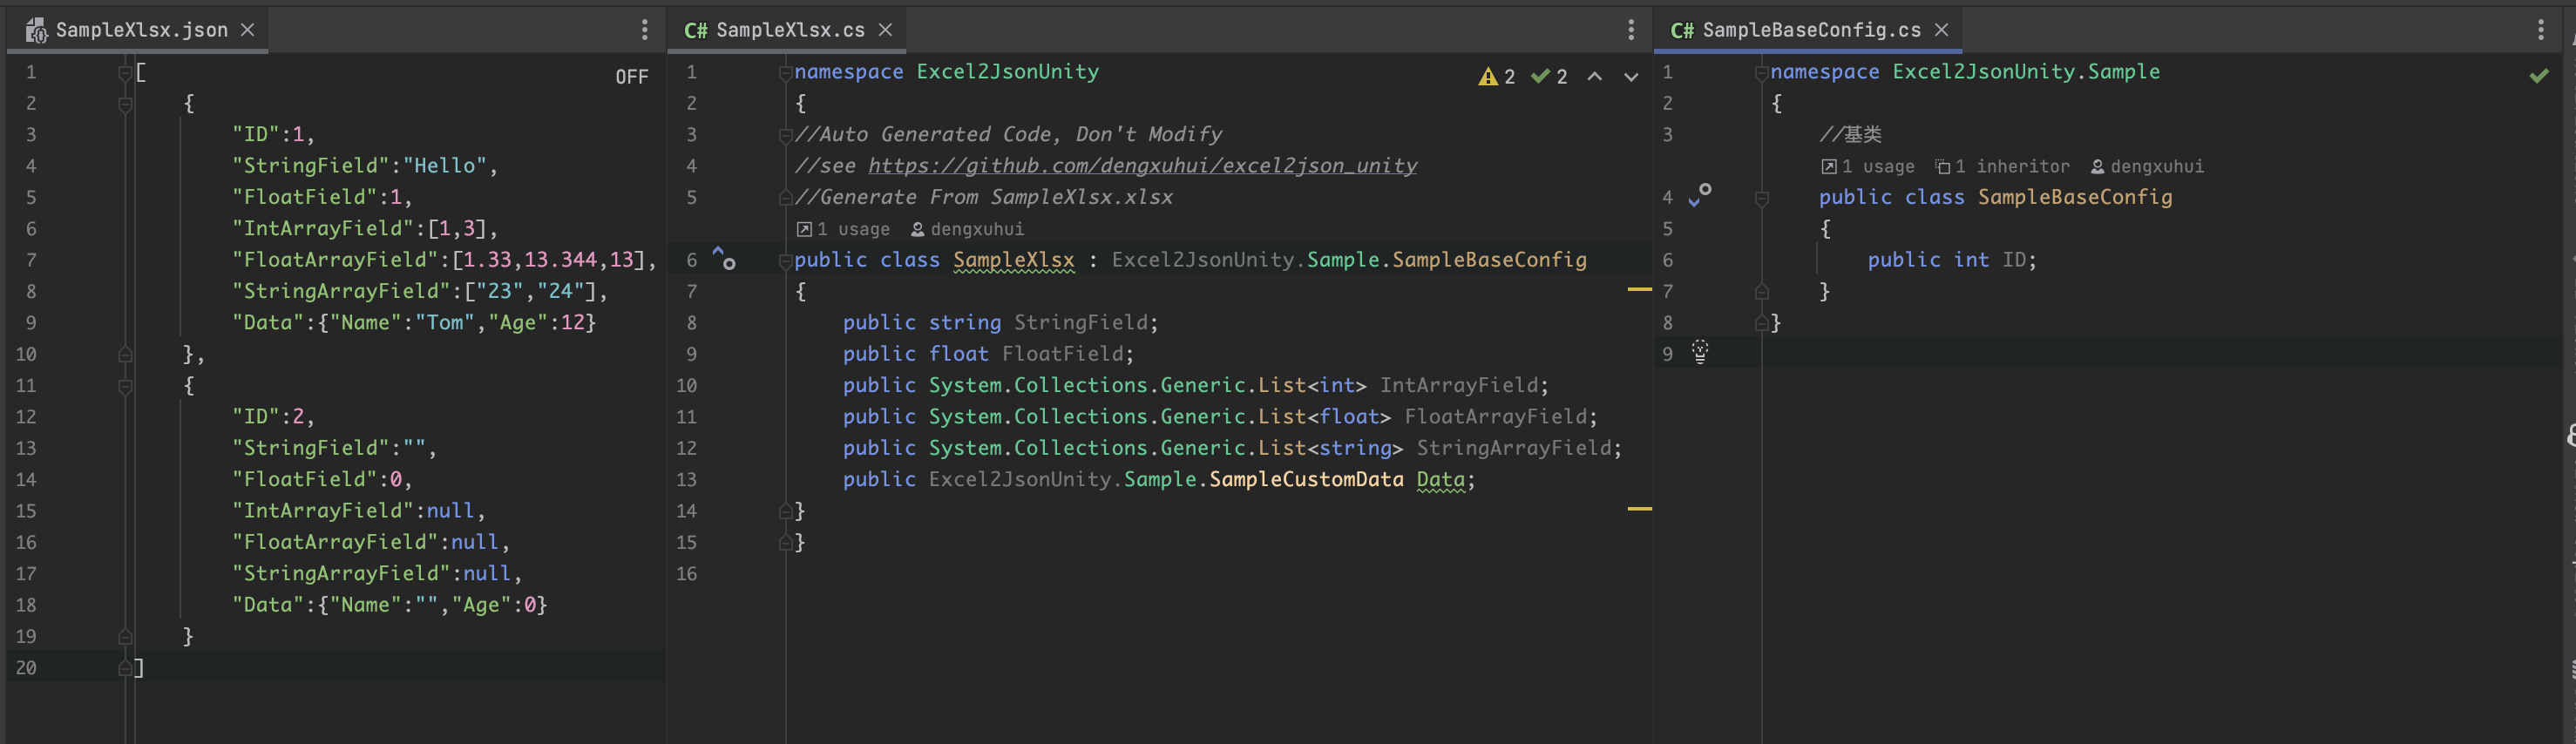Screen dimensions: 2576x744
Task: Close the SampleBaseConfig.cs tab
Action: [x=1942, y=30]
